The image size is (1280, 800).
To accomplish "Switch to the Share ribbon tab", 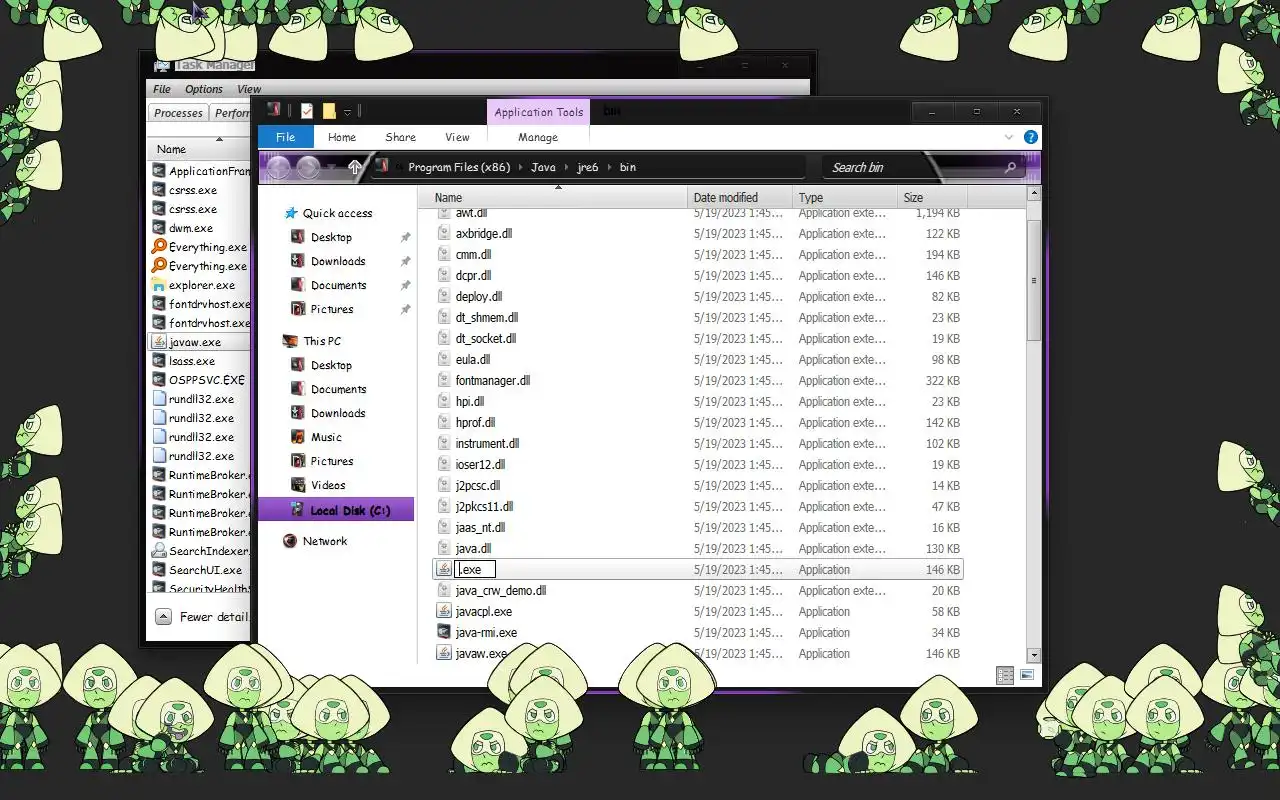I will coord(400,138).
